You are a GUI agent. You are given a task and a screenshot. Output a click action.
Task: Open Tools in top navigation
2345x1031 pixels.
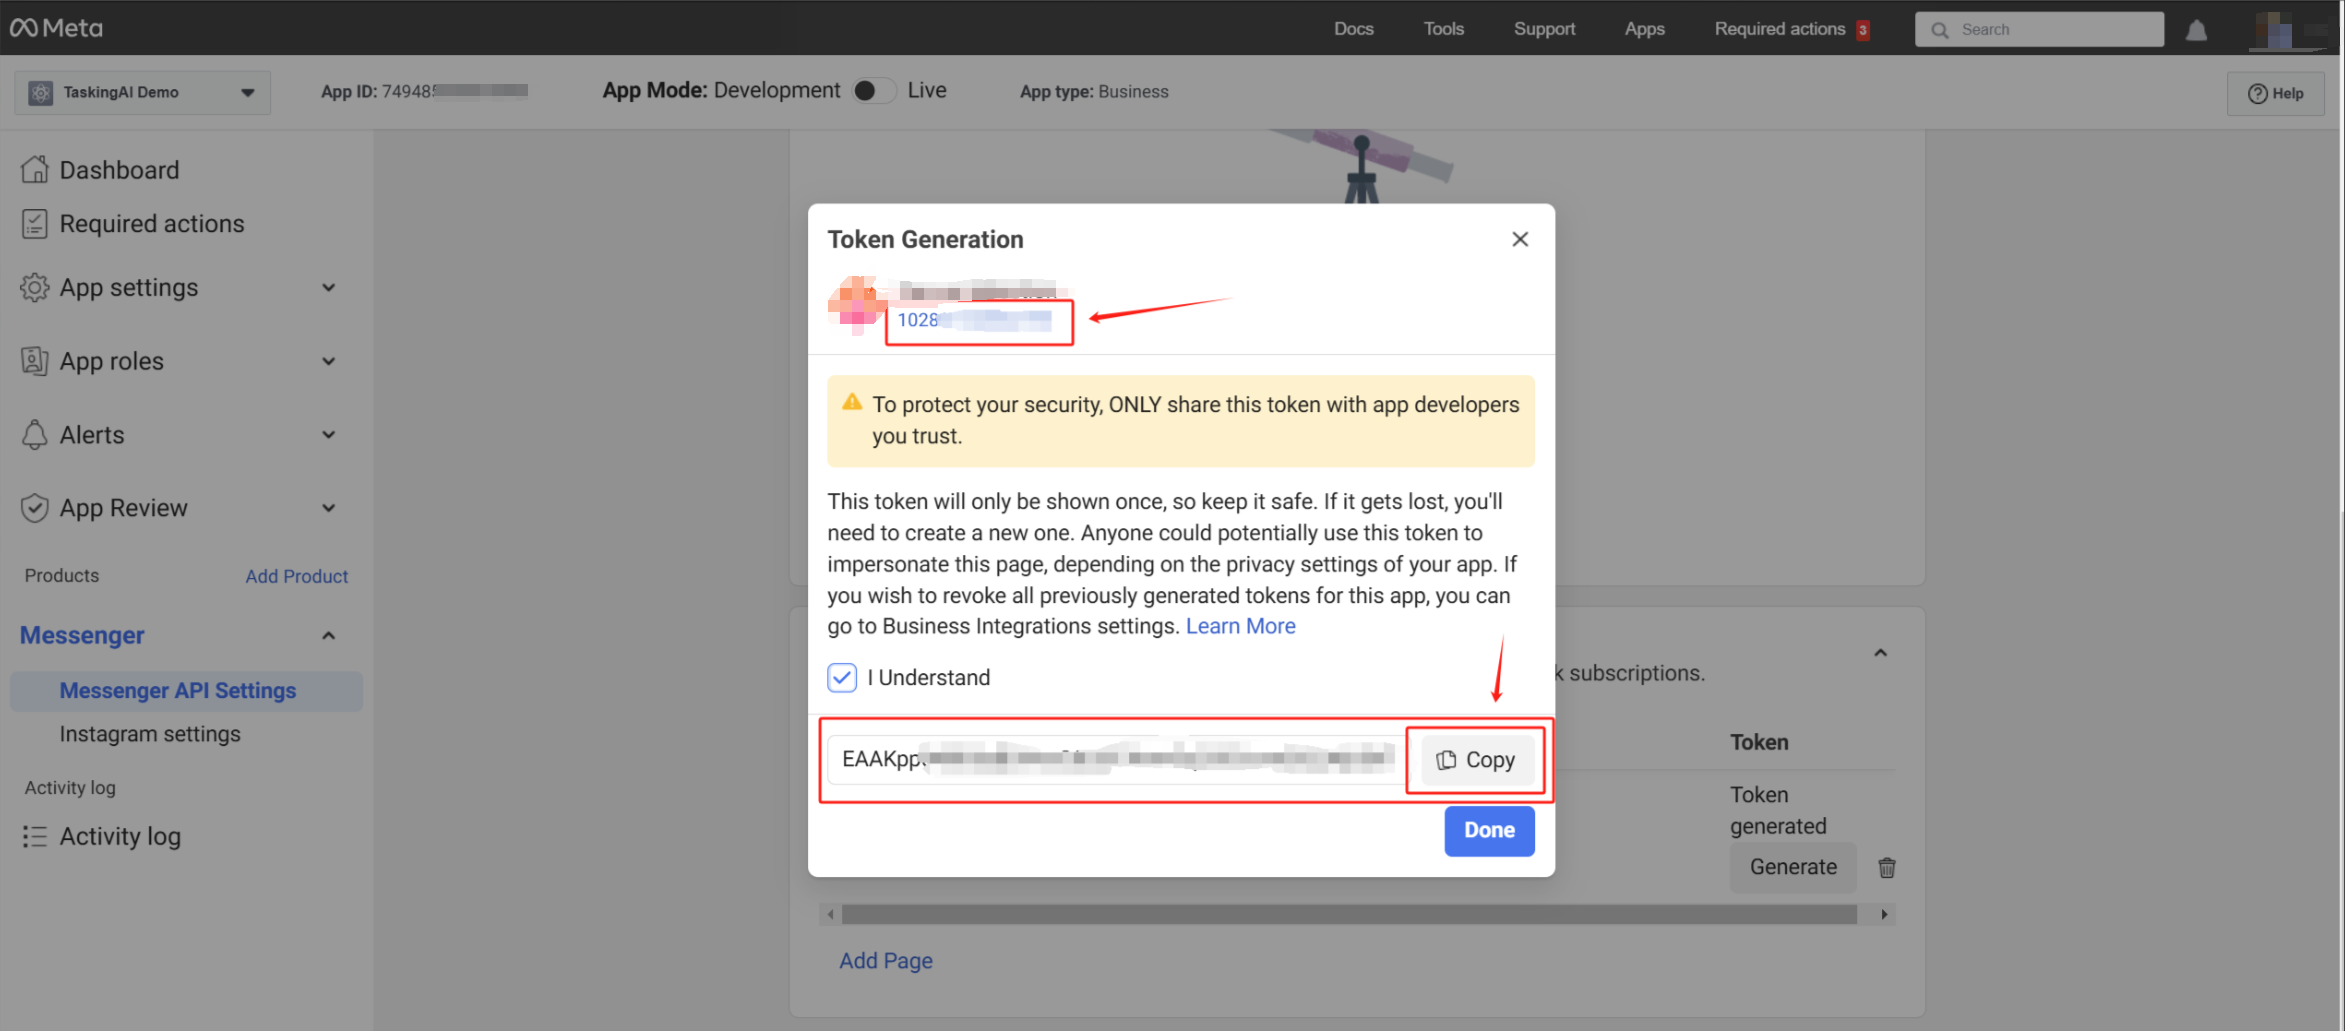(x=1443, y=29)
